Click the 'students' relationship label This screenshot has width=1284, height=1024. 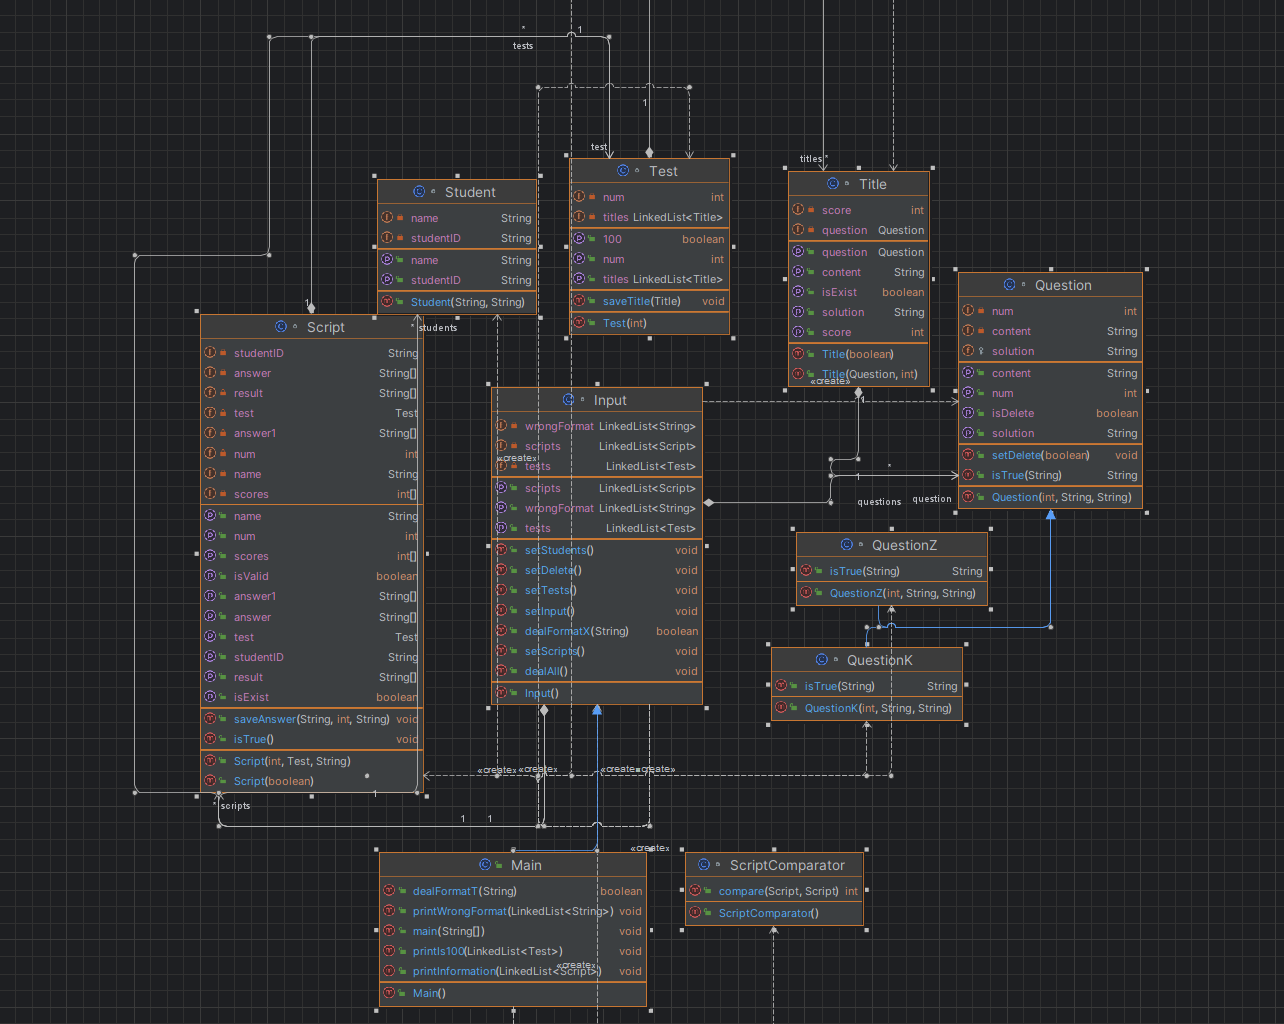[438, 328]
